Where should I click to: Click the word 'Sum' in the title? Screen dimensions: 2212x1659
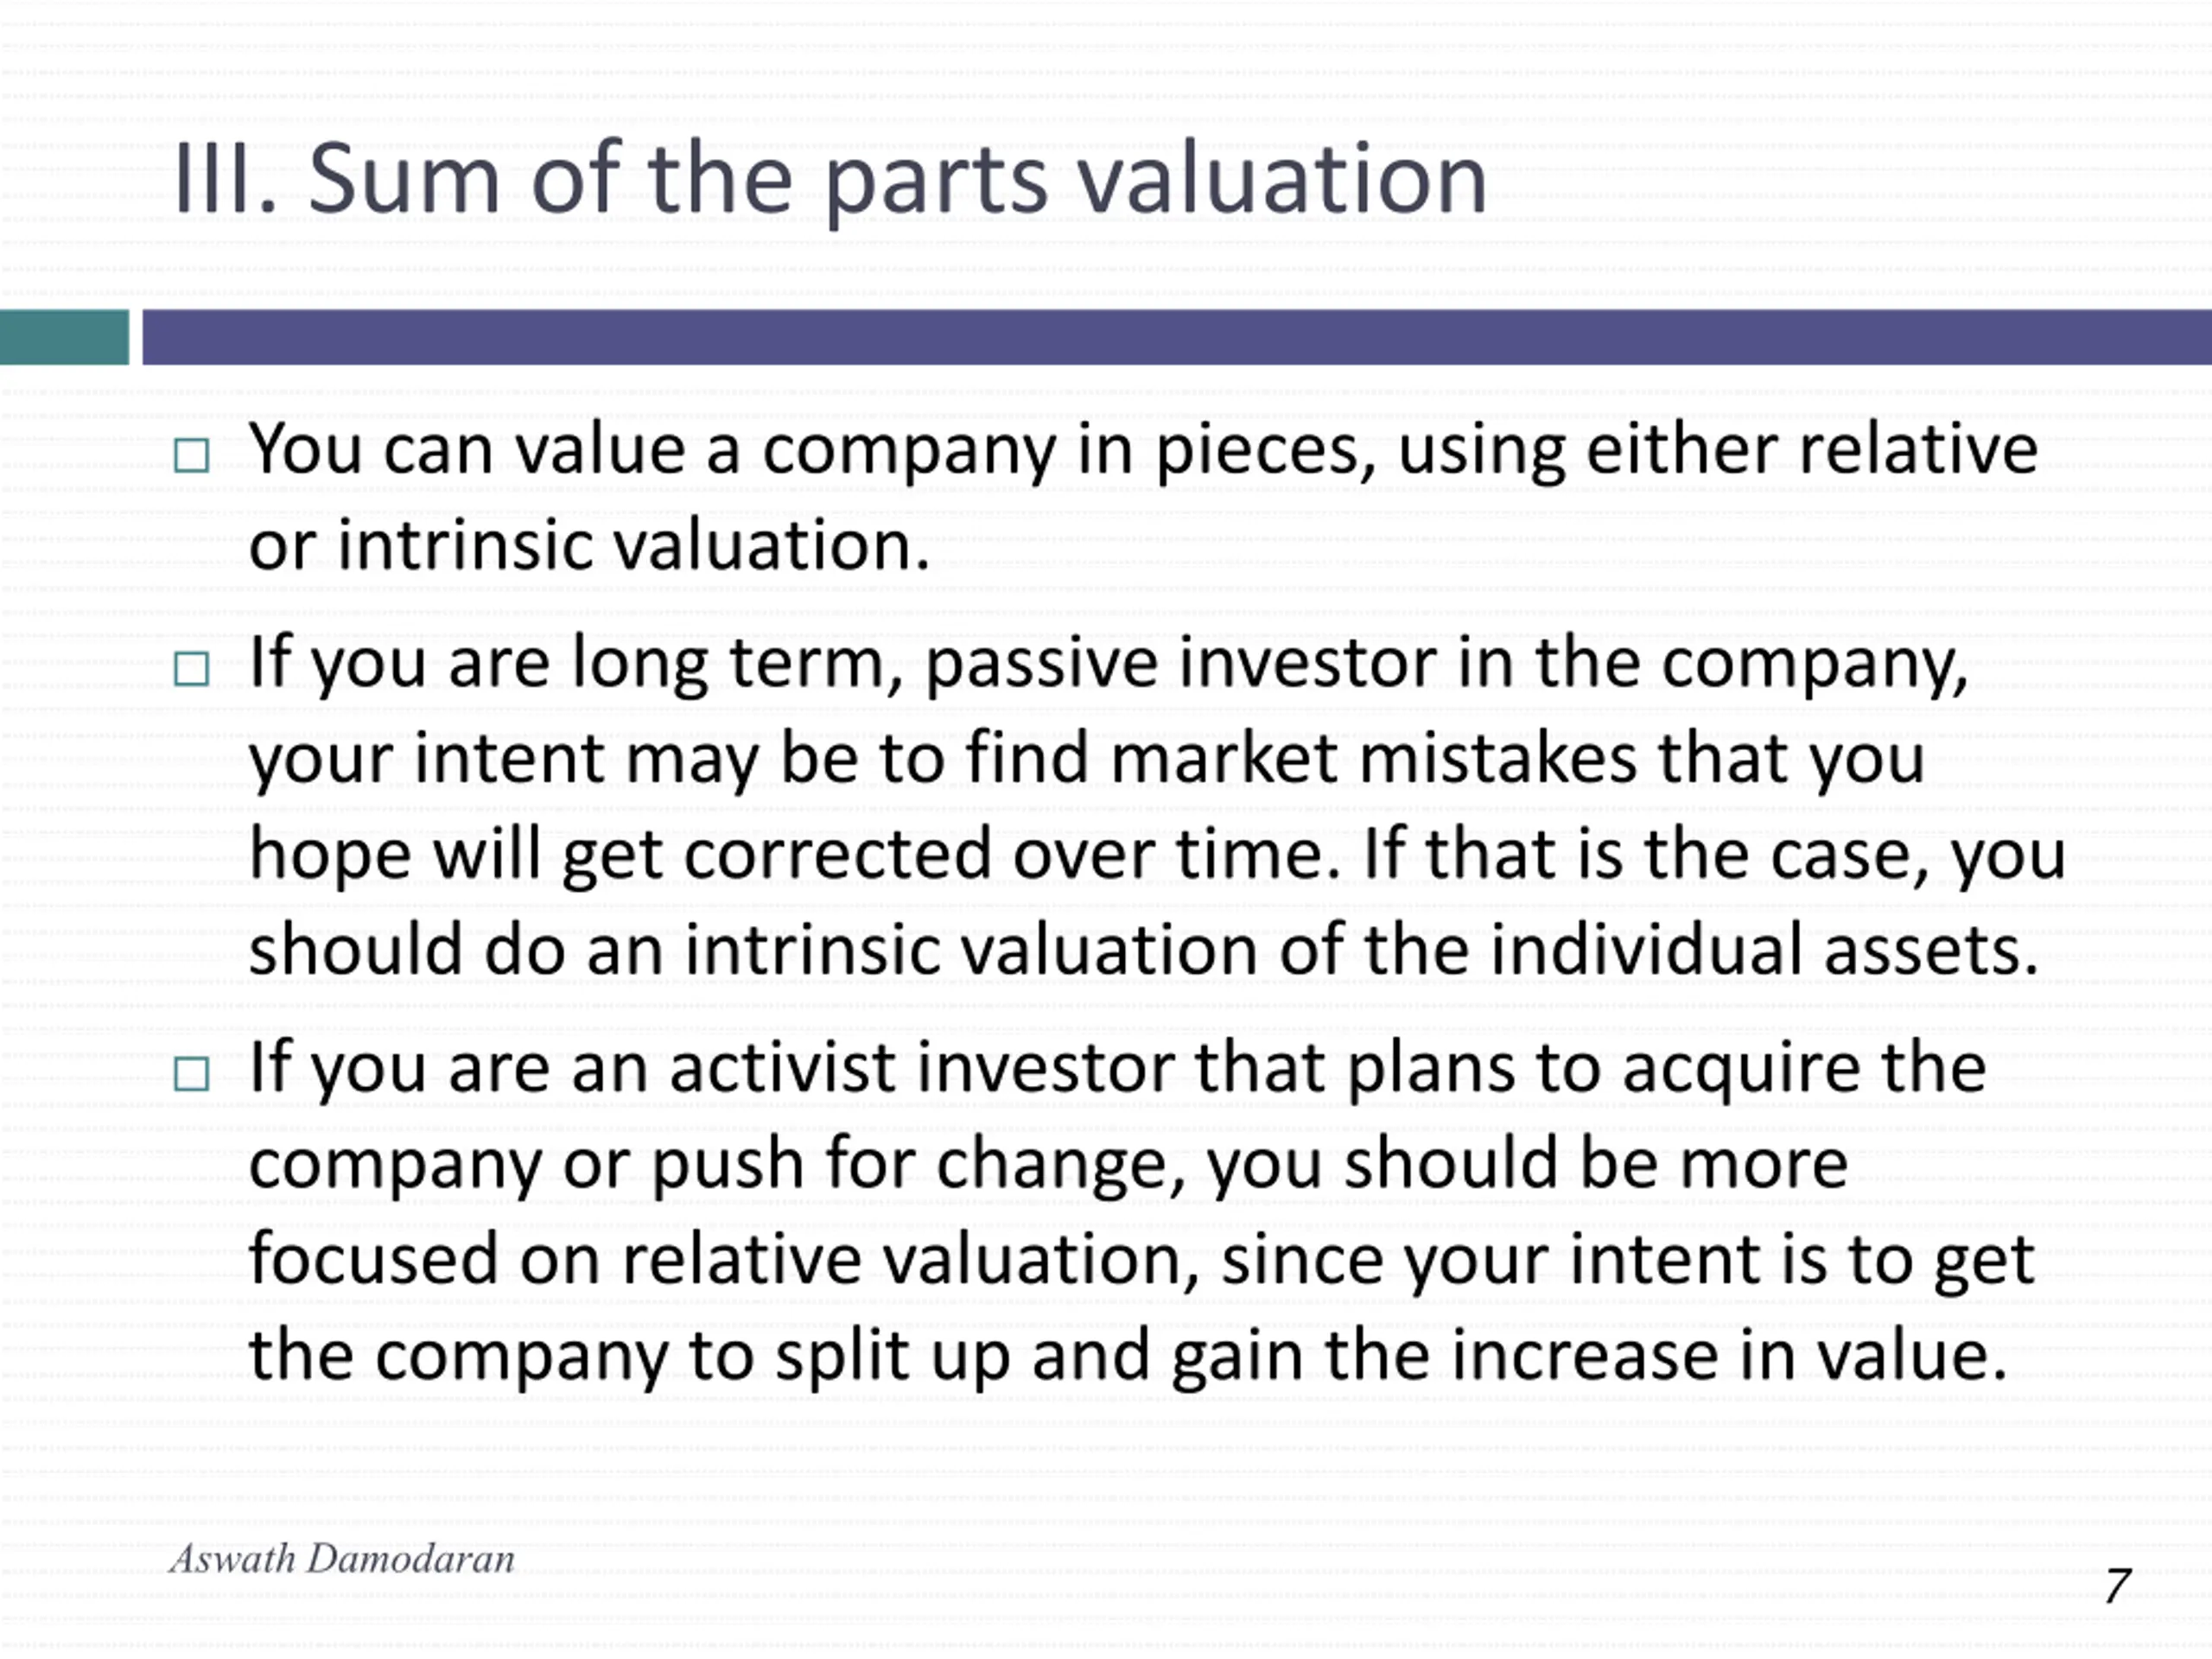click(404, 181)
